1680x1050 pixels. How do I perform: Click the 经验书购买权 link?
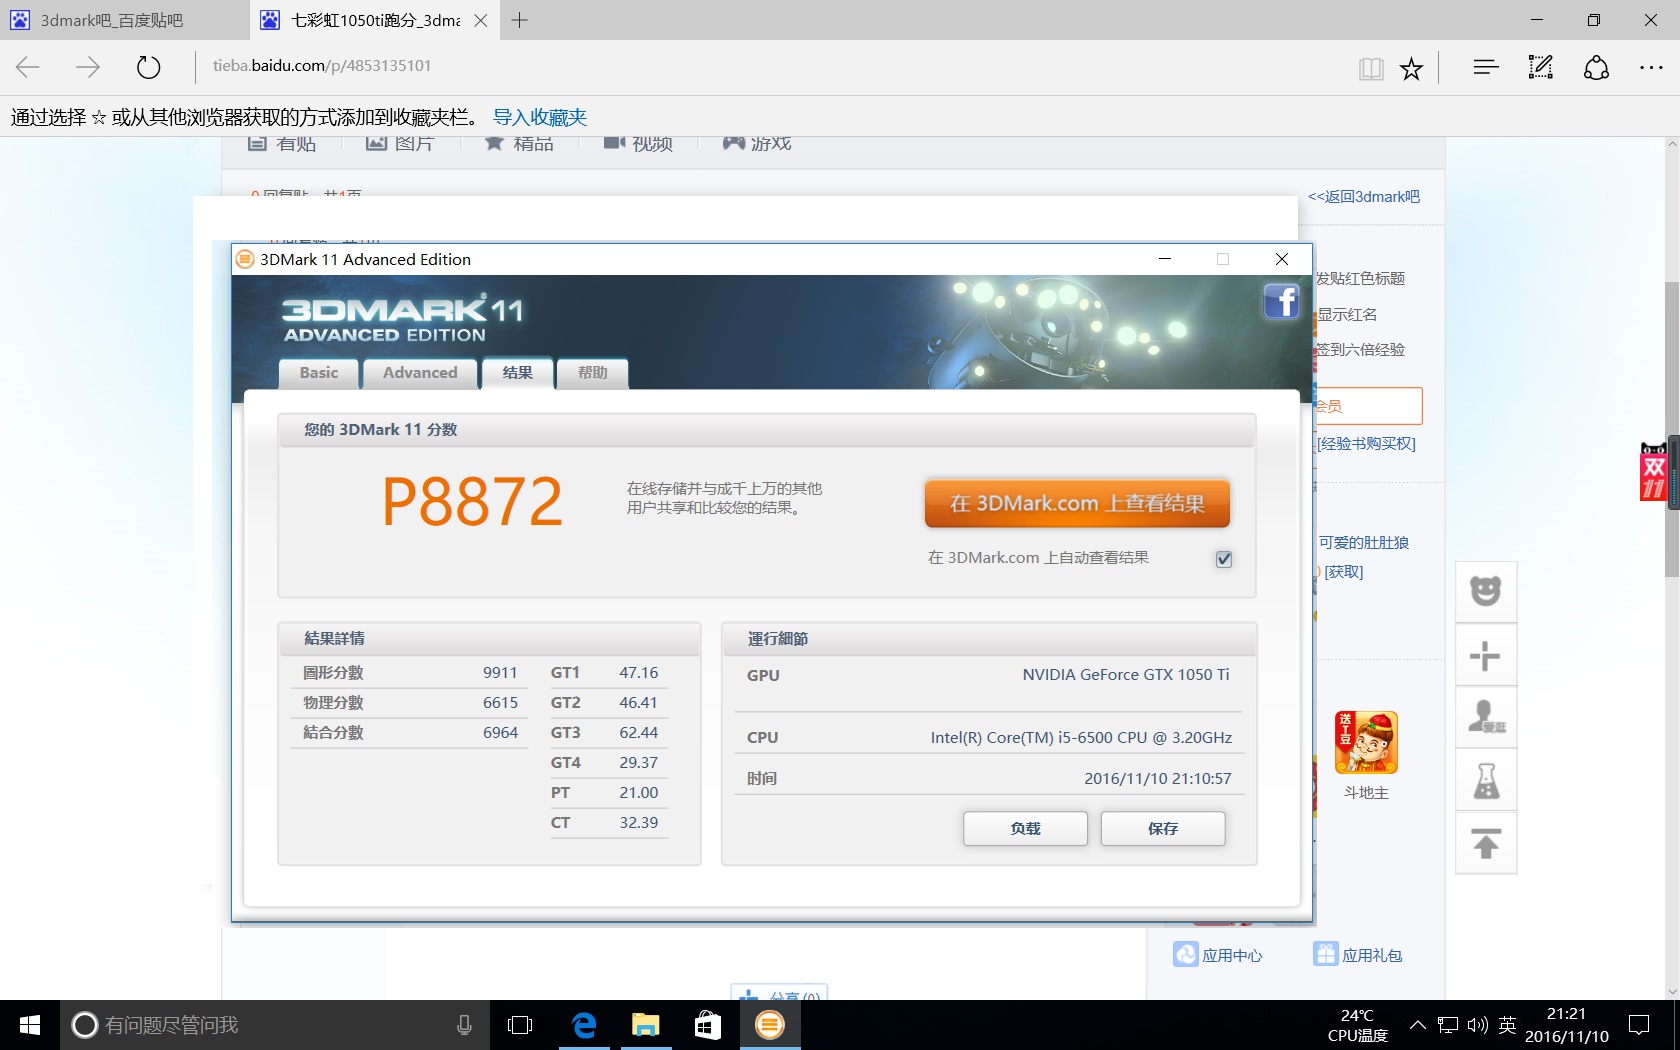(1366, 444)
